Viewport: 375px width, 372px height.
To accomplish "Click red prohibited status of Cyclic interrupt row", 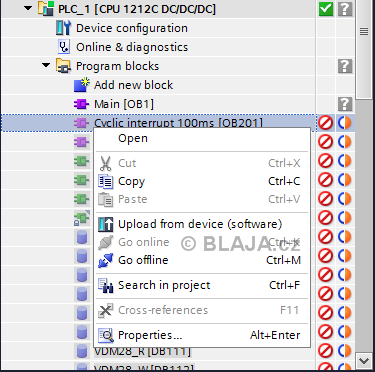I will tap(325, 123).
